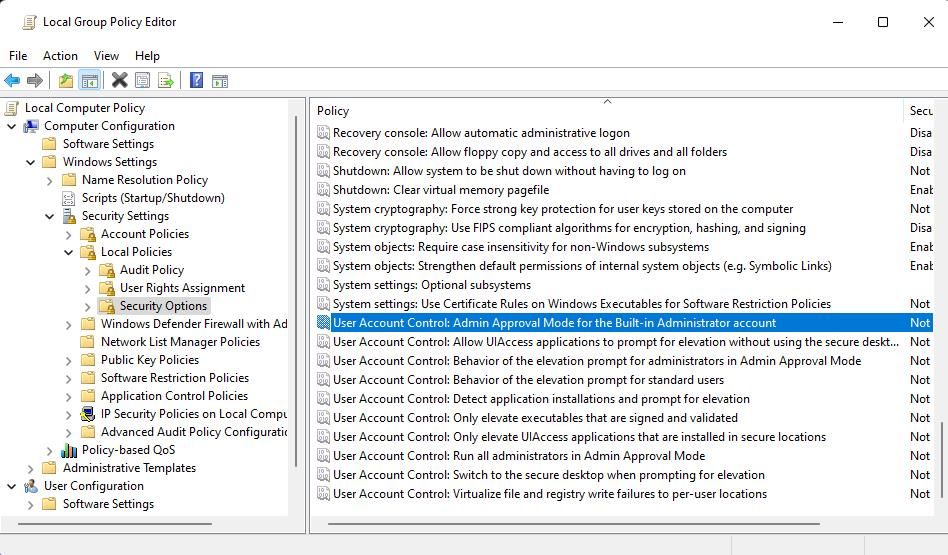Viewport: 948px width, 555px height.
Task: Click the blue Help question mark icon
Action: (196, 81)
